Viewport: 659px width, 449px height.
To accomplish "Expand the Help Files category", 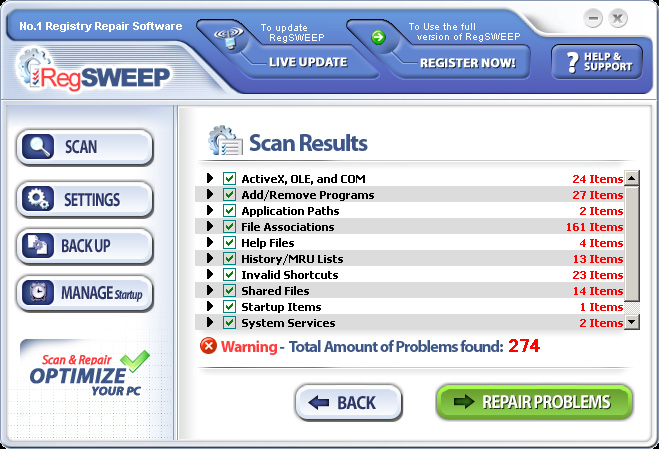I will click(x=210, y=242).
